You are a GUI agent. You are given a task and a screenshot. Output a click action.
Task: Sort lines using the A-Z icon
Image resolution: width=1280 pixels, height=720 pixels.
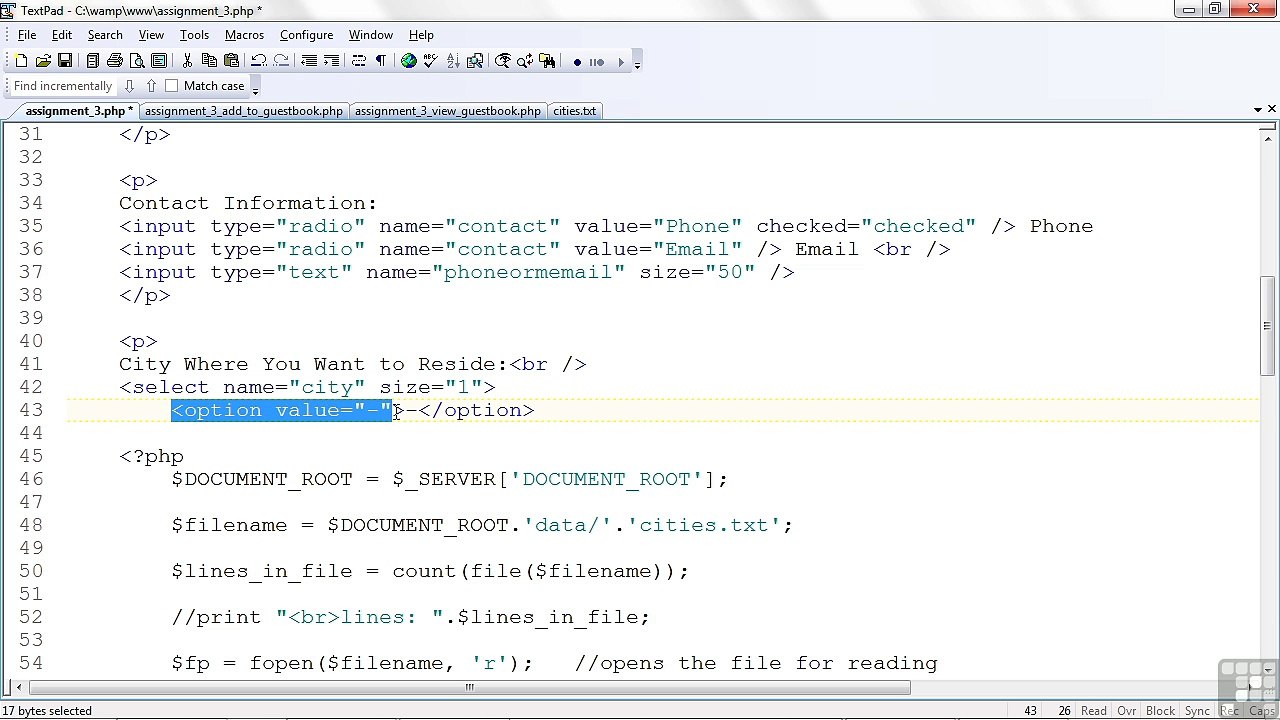[453, 61]
